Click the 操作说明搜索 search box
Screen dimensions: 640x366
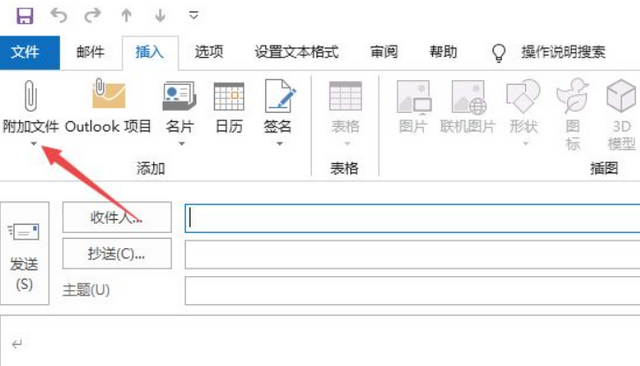pyautogui.click(x=563, y=52)
